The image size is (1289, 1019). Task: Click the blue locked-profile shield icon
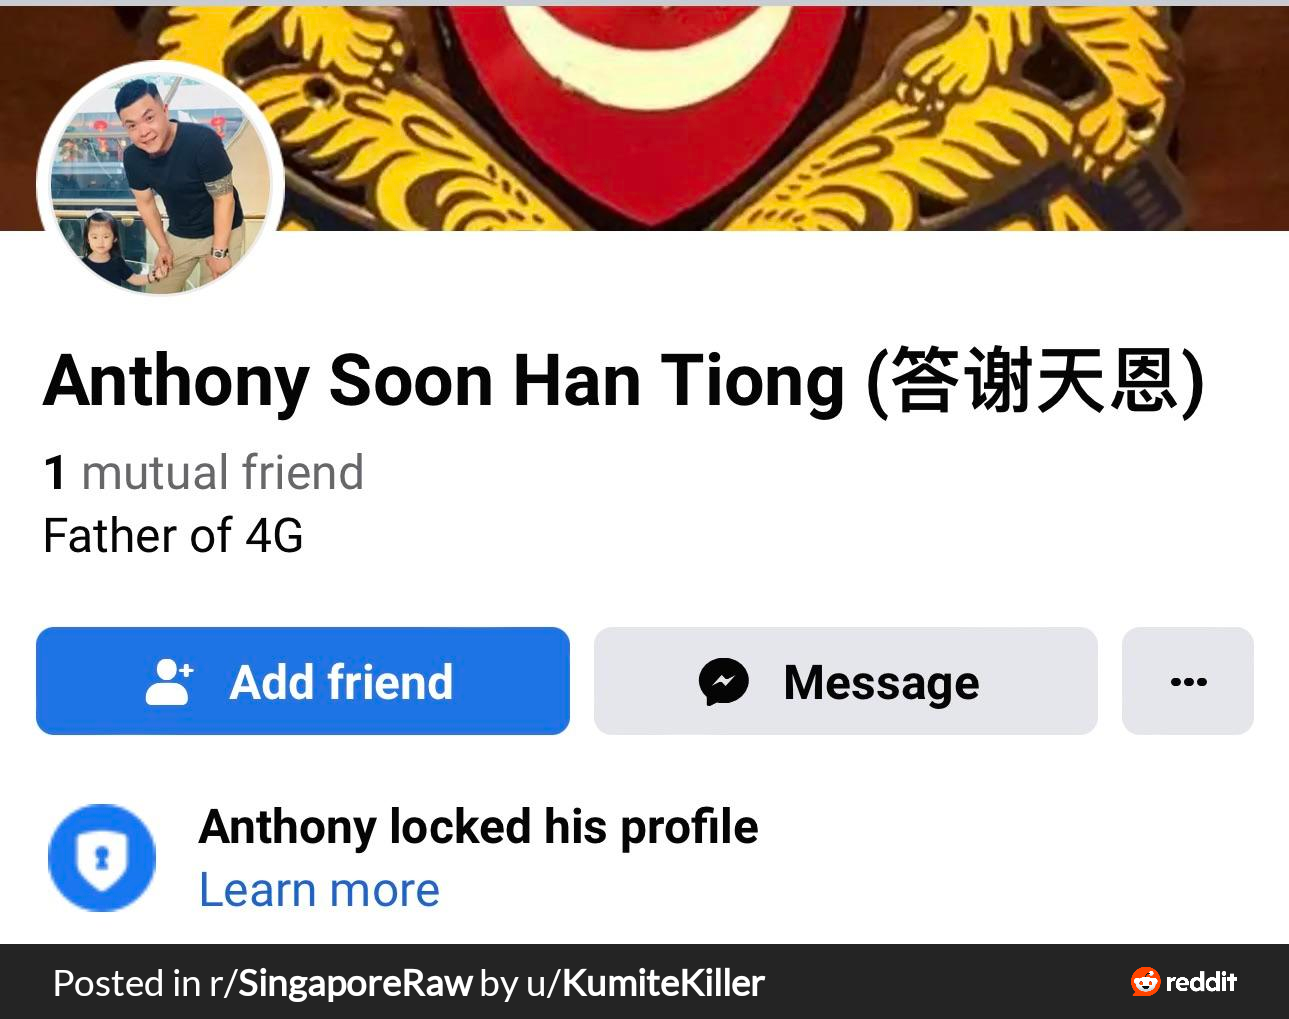102,858
